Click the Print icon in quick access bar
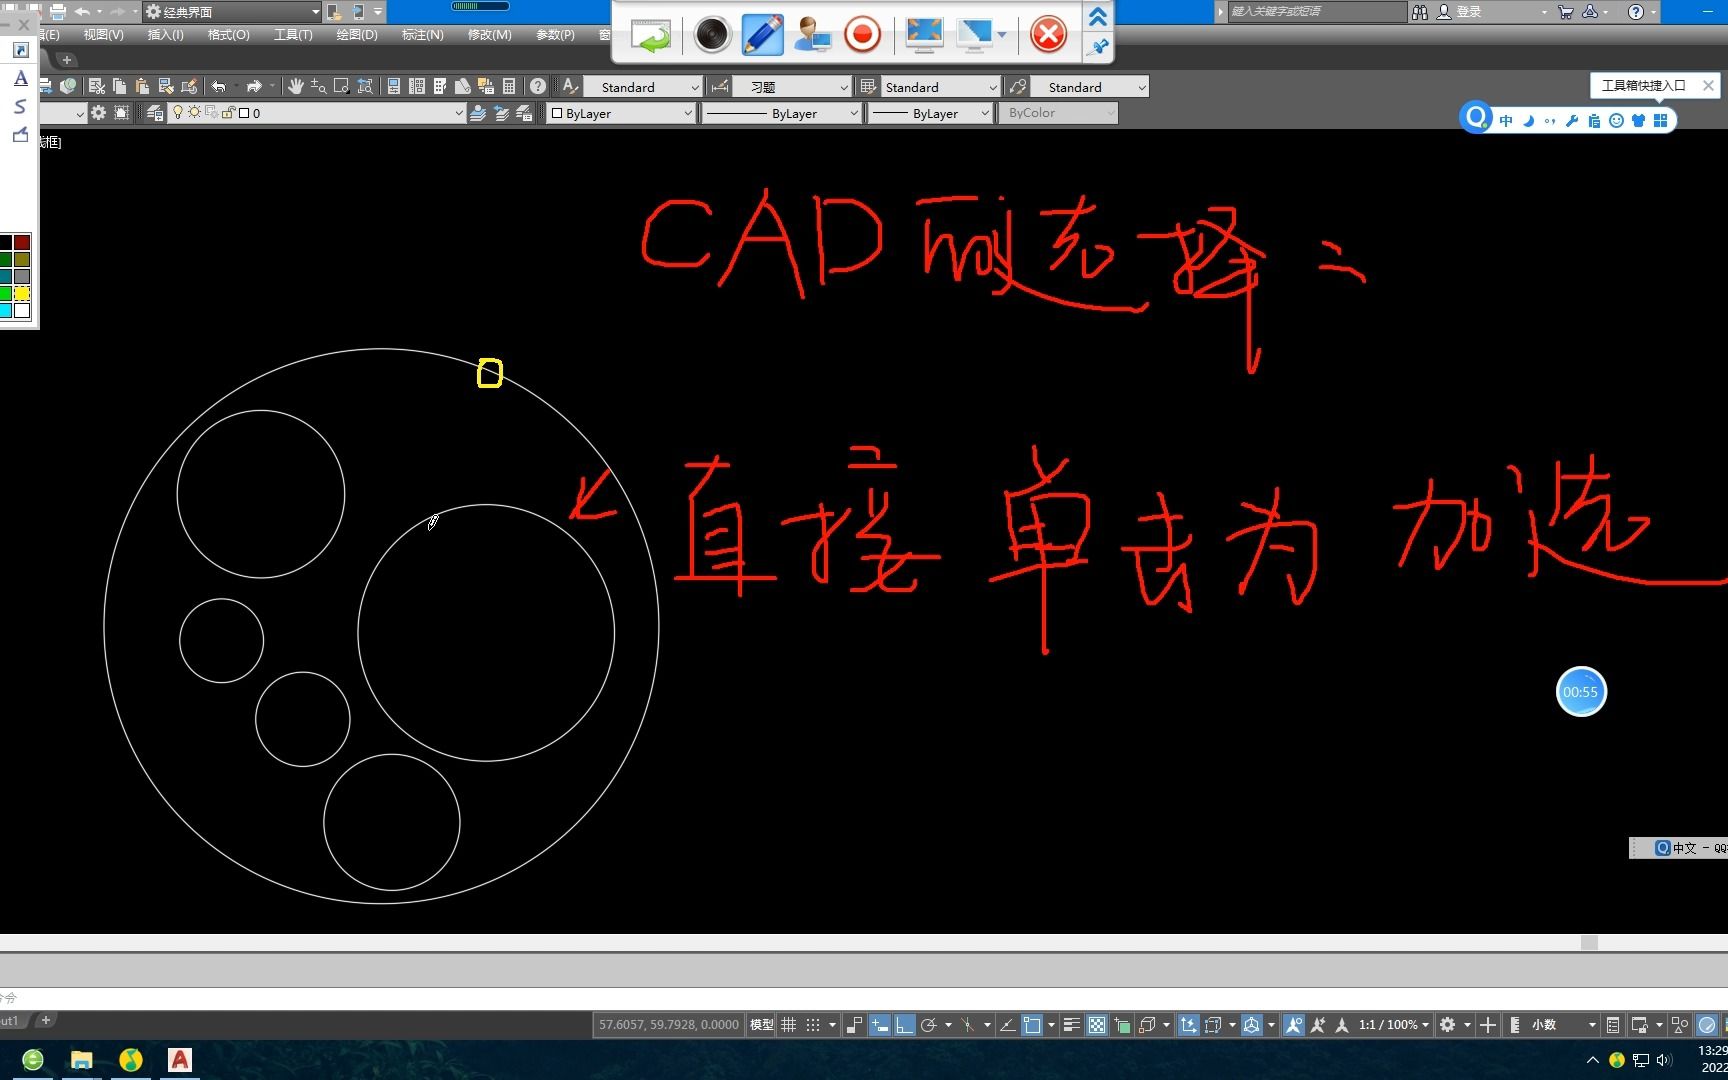The image size is (1728, 1080). 58,11
